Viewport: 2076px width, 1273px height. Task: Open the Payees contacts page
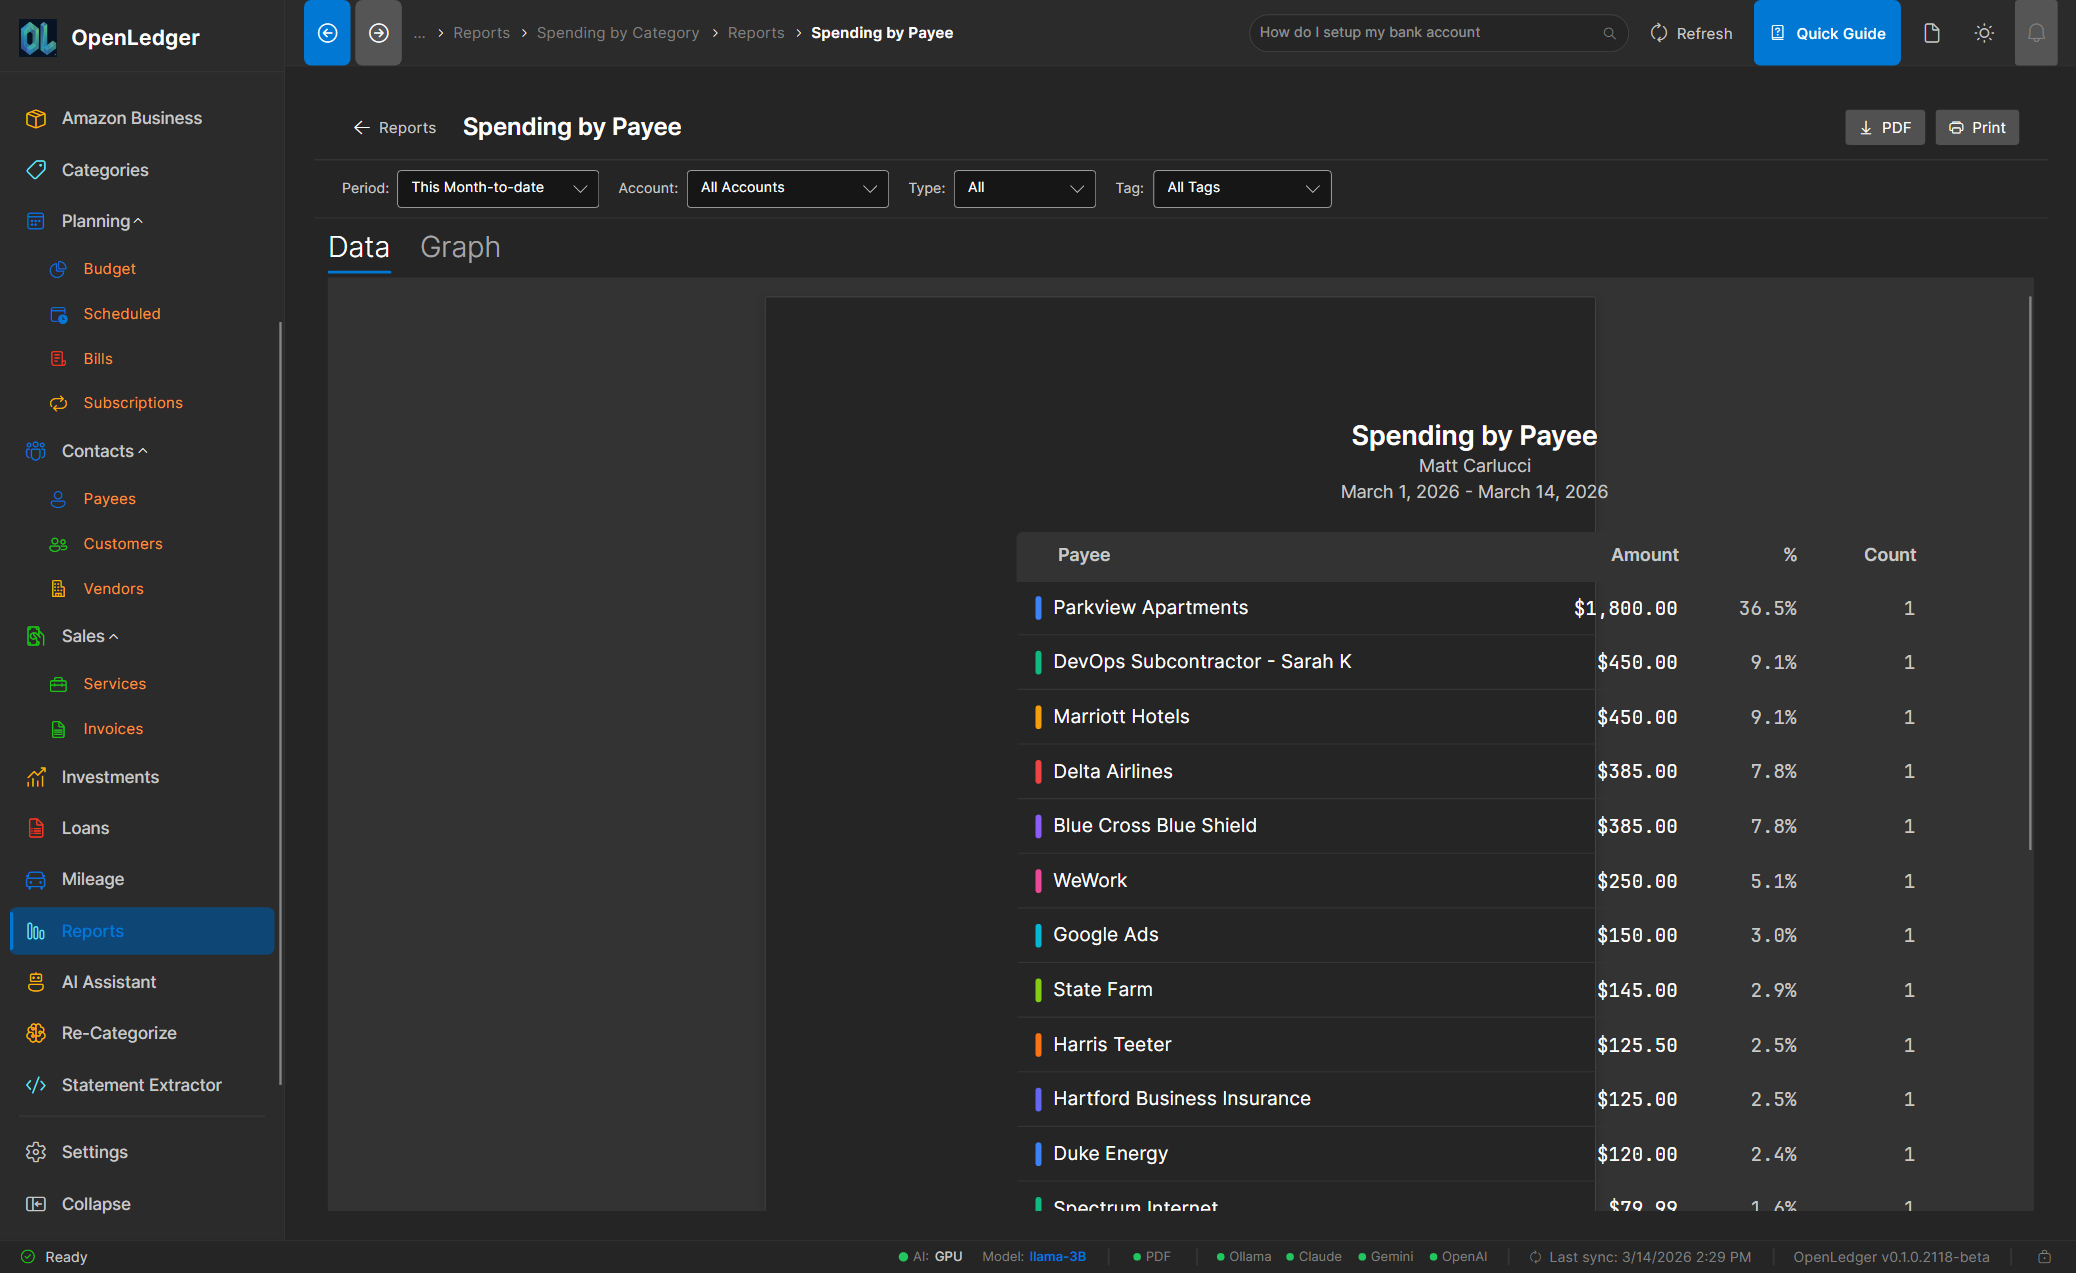[x=109, y=498]
